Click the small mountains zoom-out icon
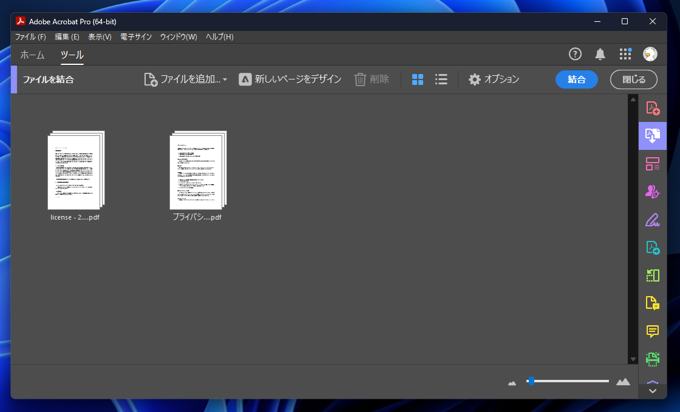680x412 pixels. click(x=512, y=383)
